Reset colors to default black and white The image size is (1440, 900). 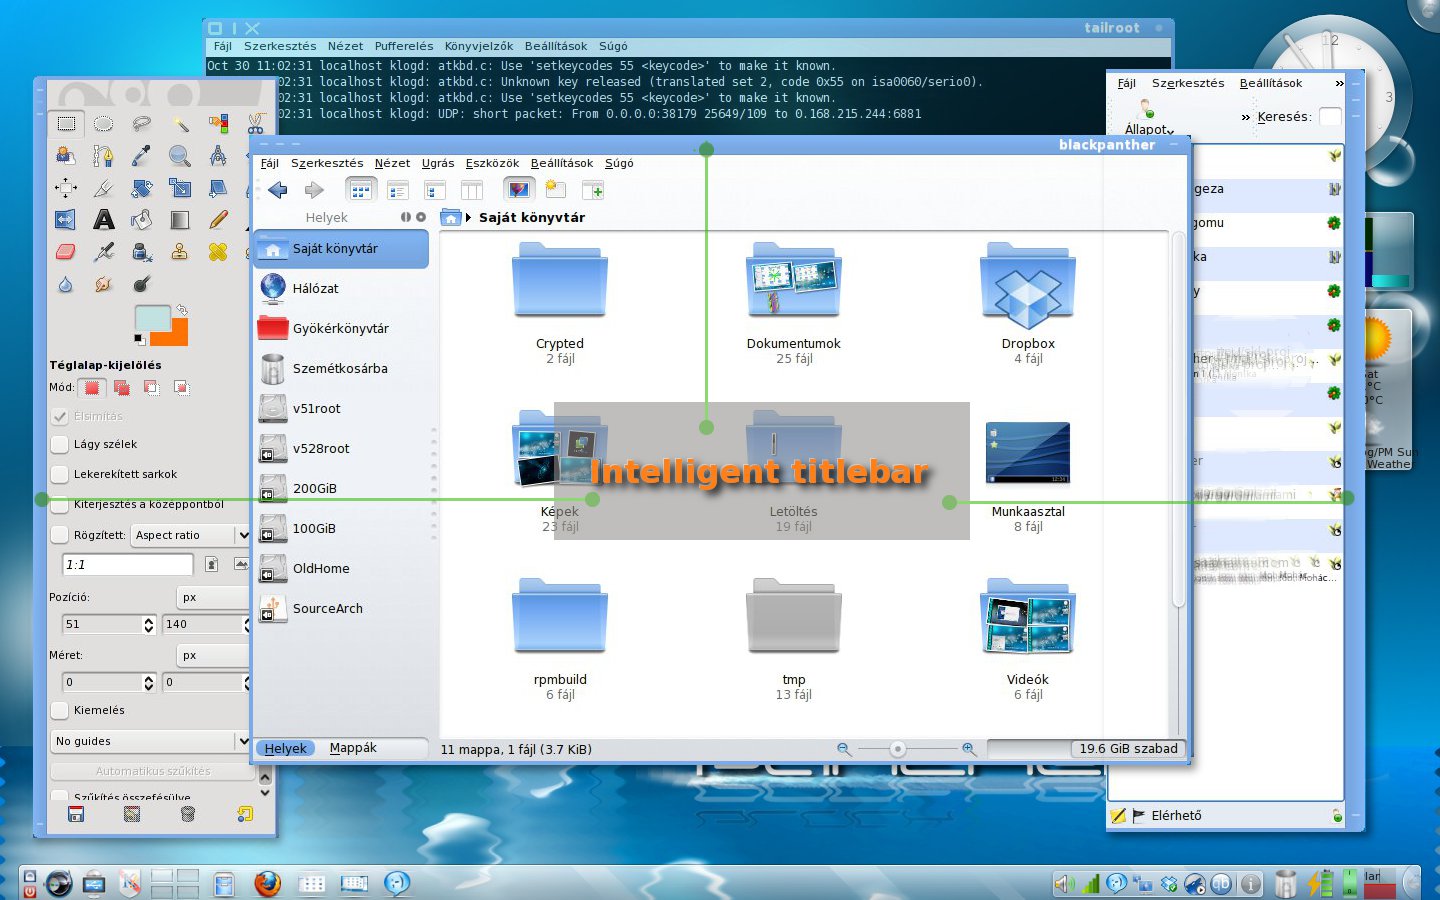[x=140, y=340]
